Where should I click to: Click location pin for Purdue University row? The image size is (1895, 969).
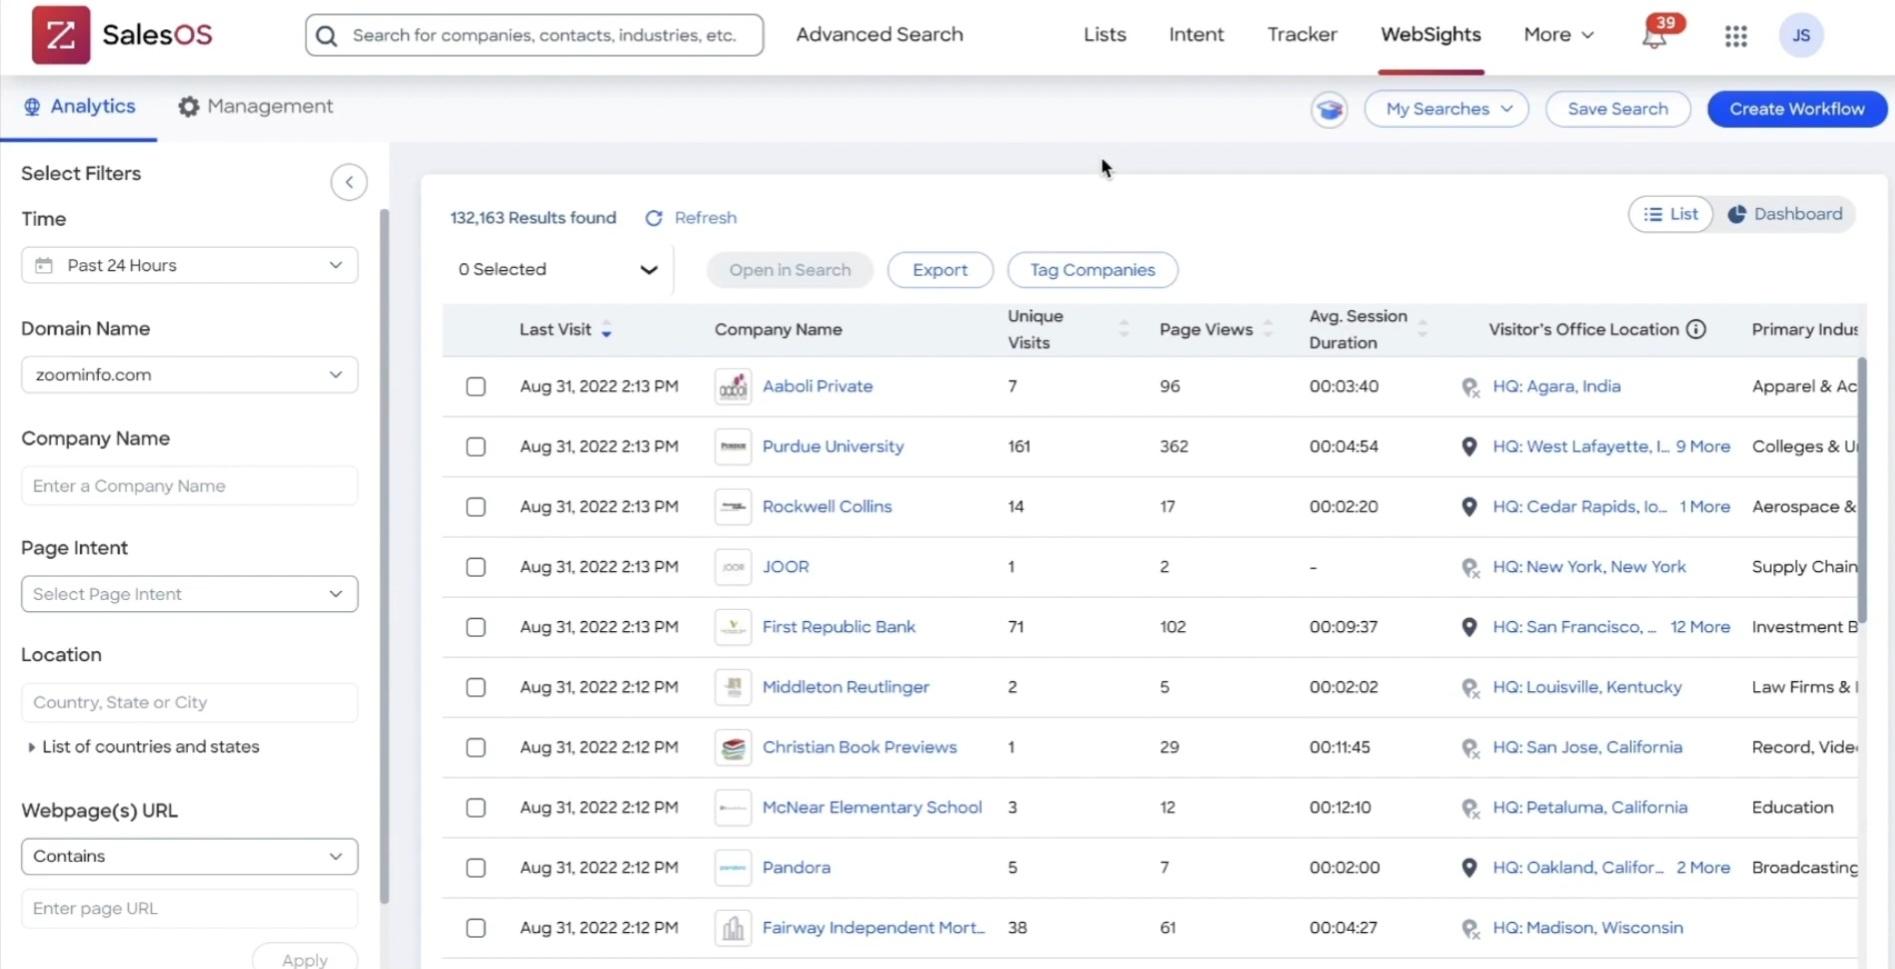[x=1469, y=446]
